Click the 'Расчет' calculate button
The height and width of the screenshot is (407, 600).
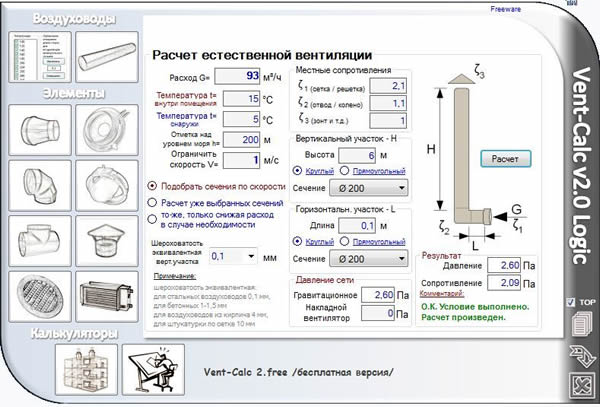505,159
